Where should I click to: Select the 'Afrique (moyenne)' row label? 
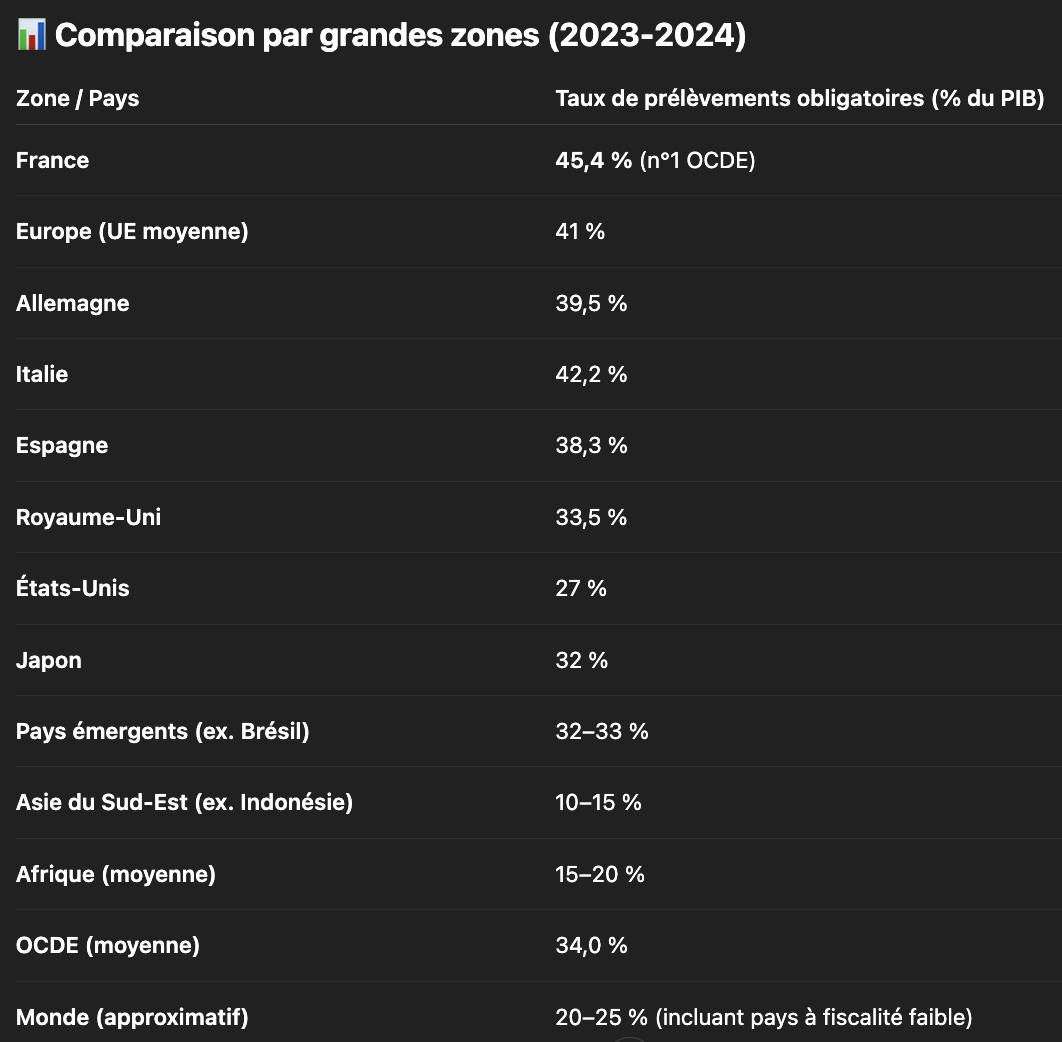[116, 875]
